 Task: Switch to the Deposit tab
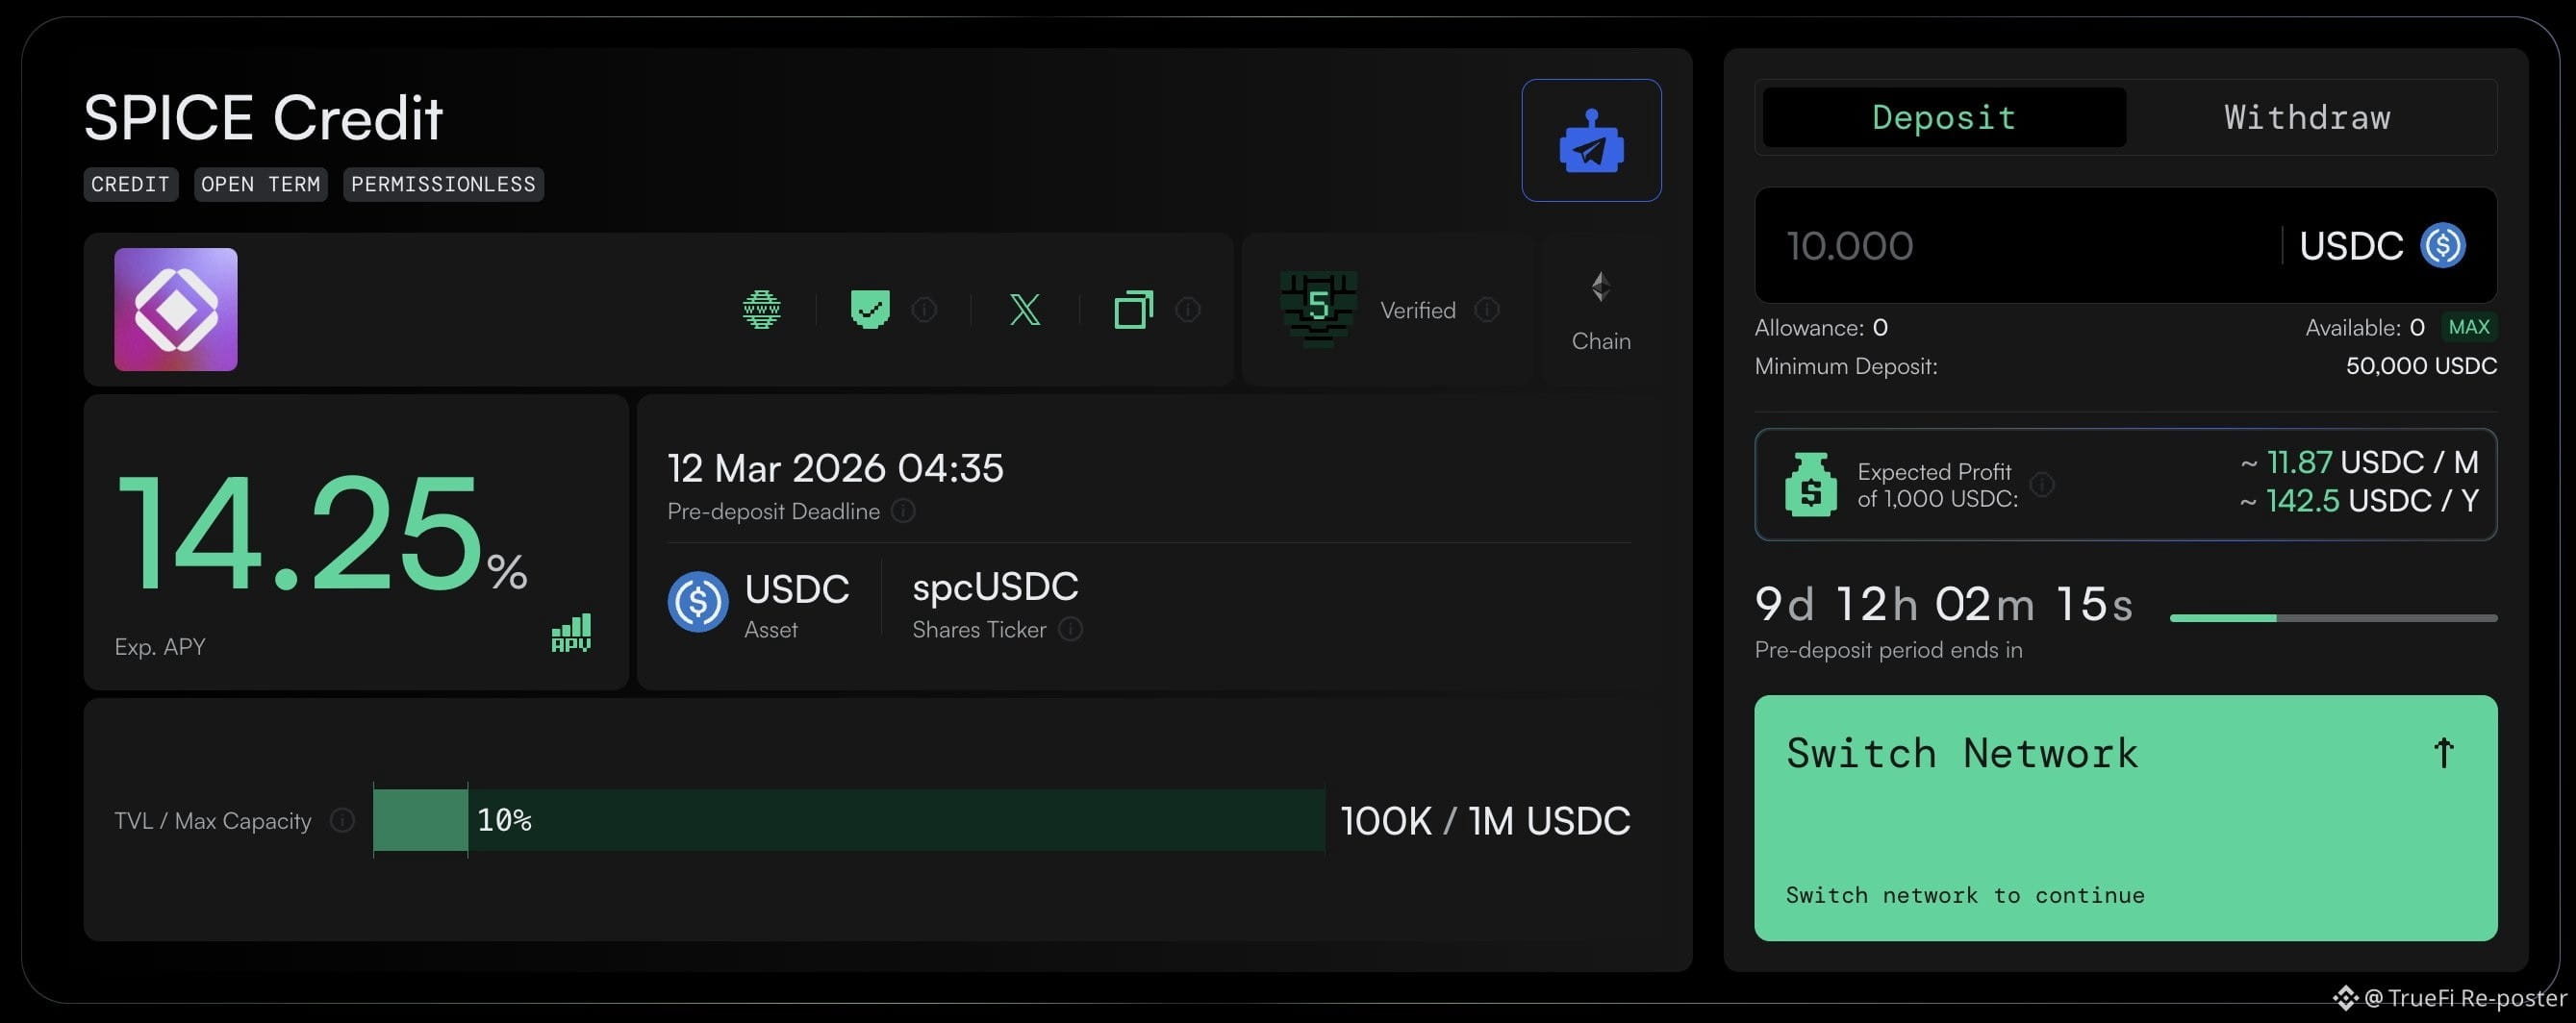[1943, 117]
